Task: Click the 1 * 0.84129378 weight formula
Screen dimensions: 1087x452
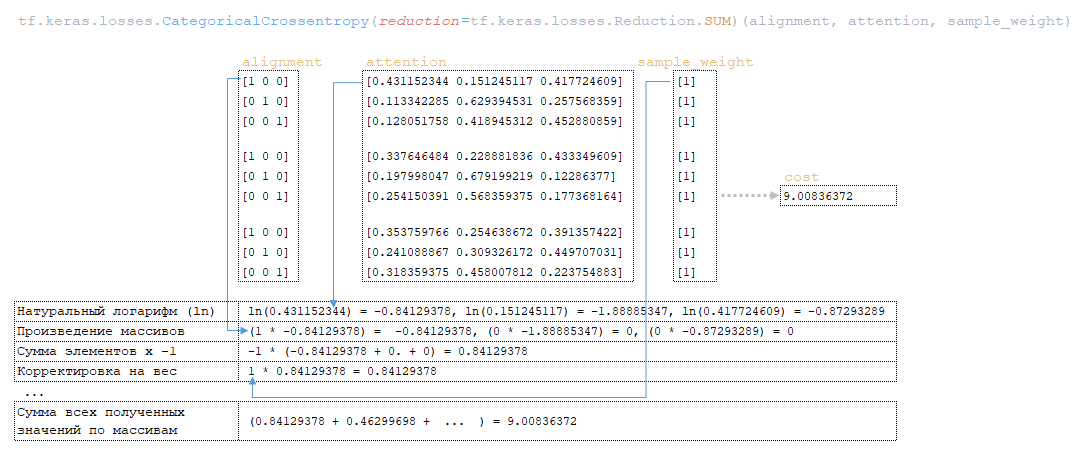Action: pos(342,372)
